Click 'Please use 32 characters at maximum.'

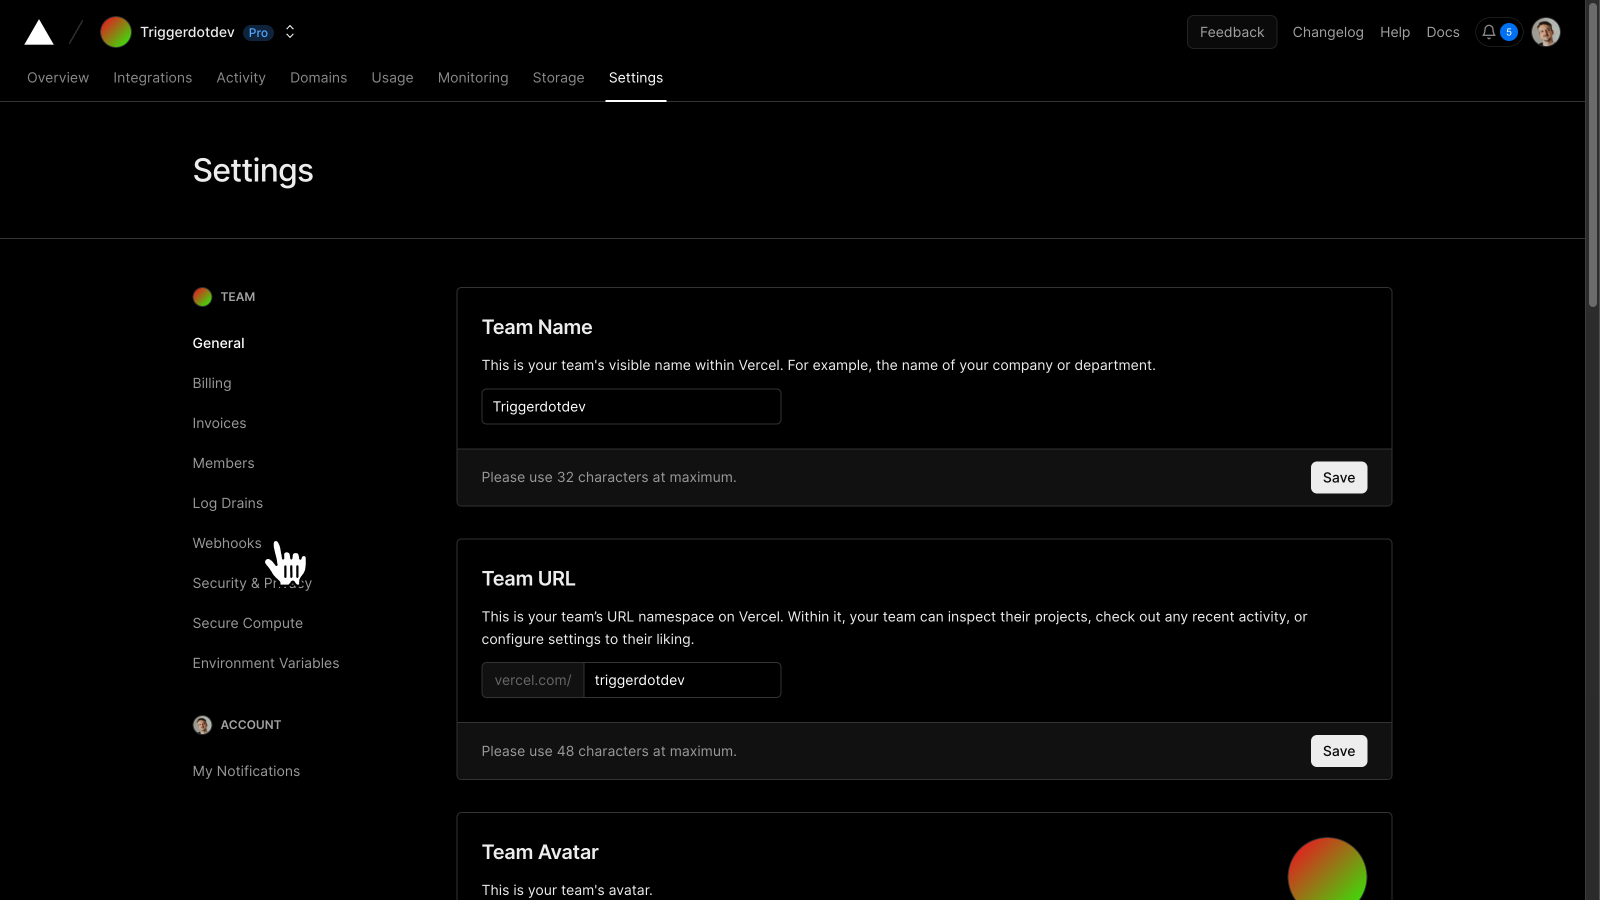[x=609, y=478]
